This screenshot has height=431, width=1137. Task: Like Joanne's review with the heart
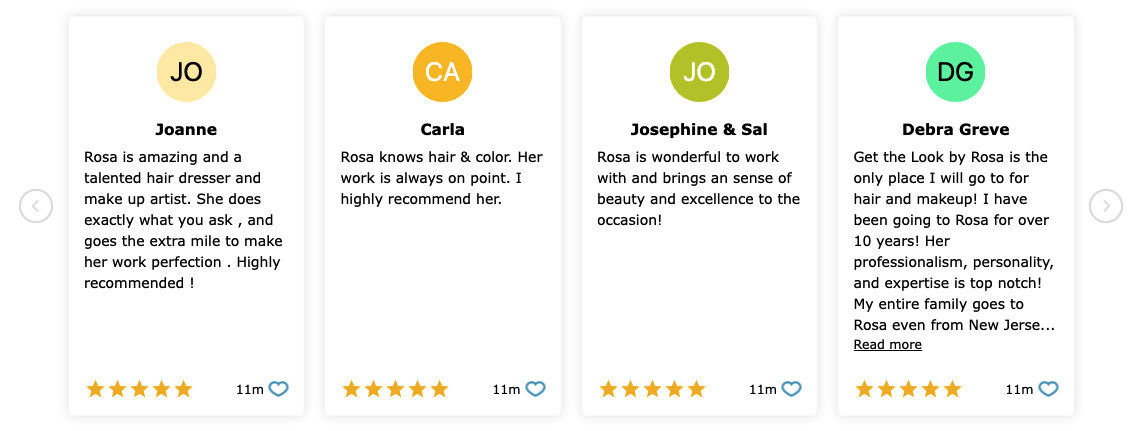pyautogui.click(x=278, y=390)
